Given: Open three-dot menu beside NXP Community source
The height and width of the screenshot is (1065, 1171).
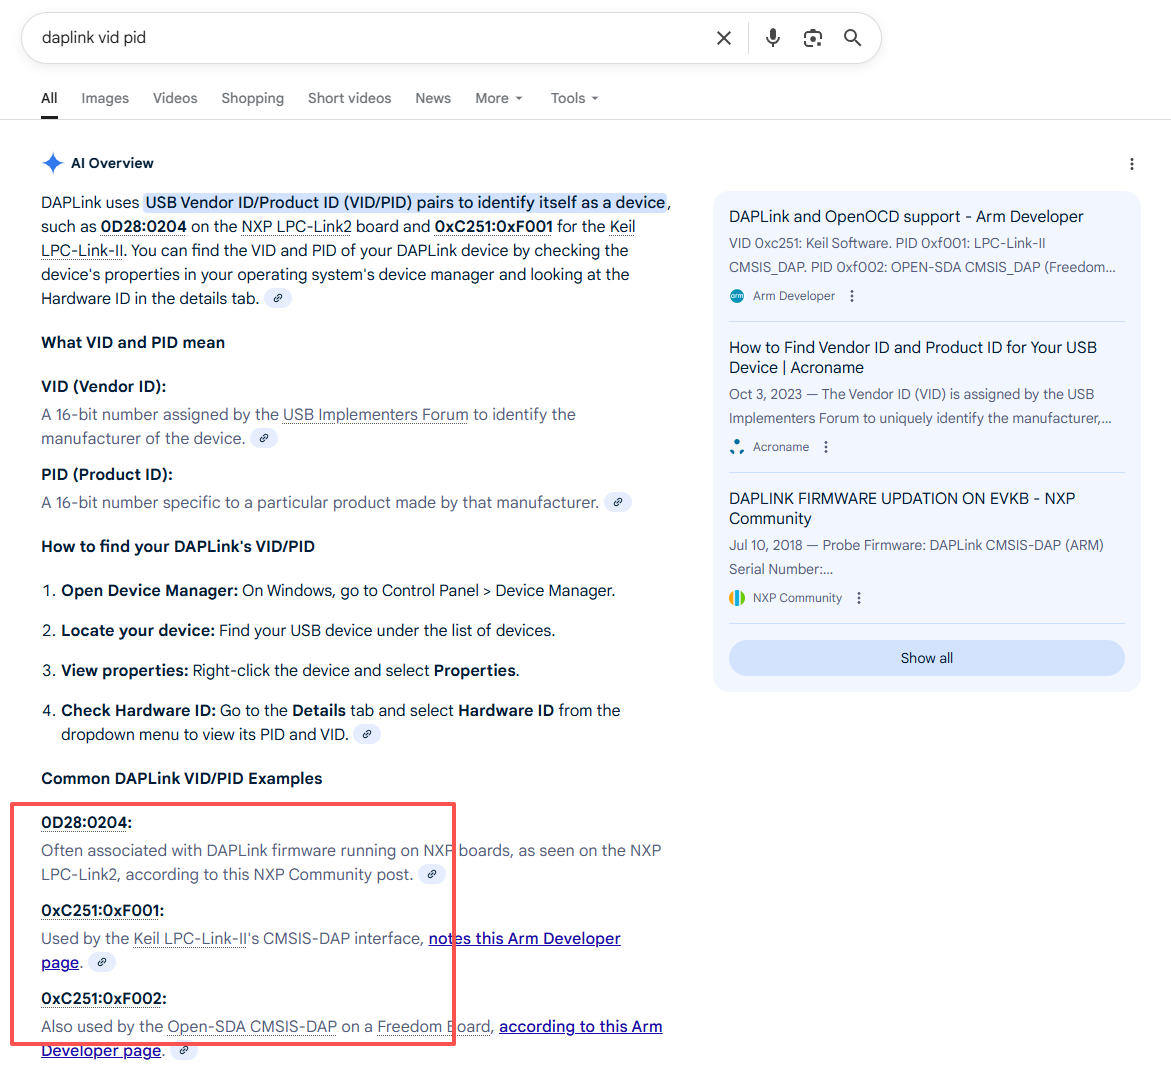Looking at the screenshot, I should pyautogui.click(x=859, y=598).
